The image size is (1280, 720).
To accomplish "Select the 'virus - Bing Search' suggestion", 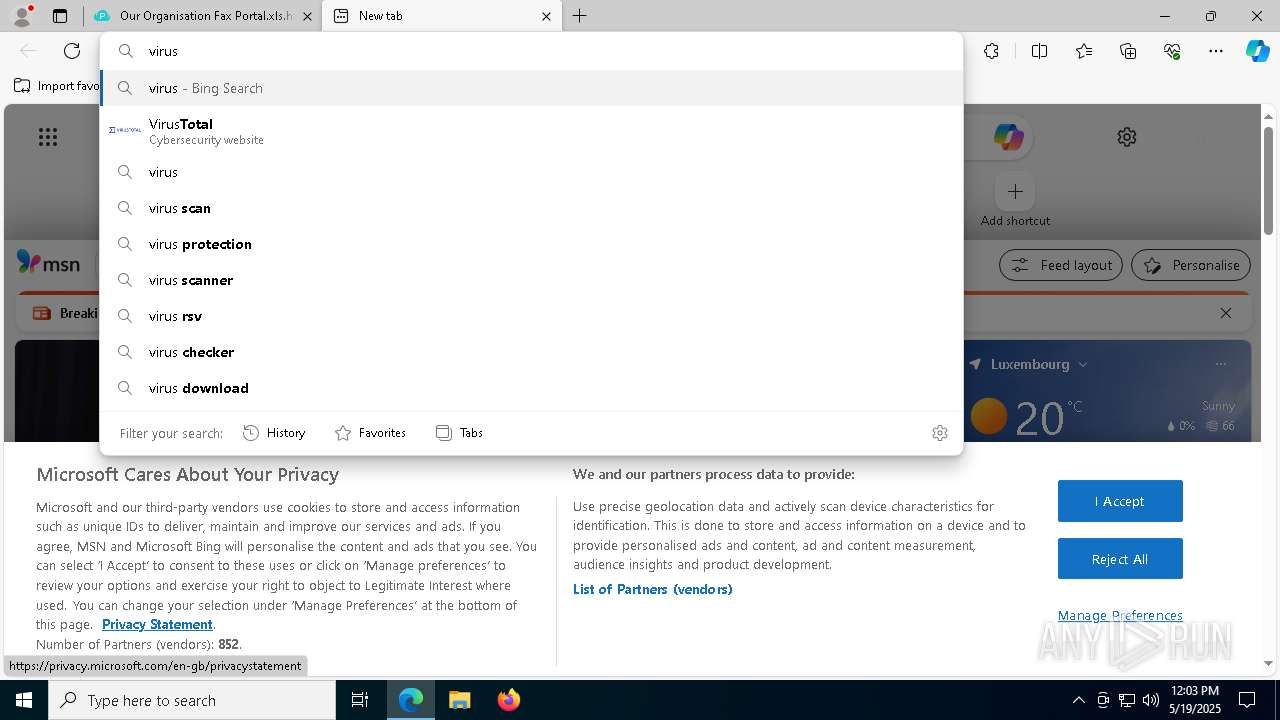I will (x=531, y=88).
